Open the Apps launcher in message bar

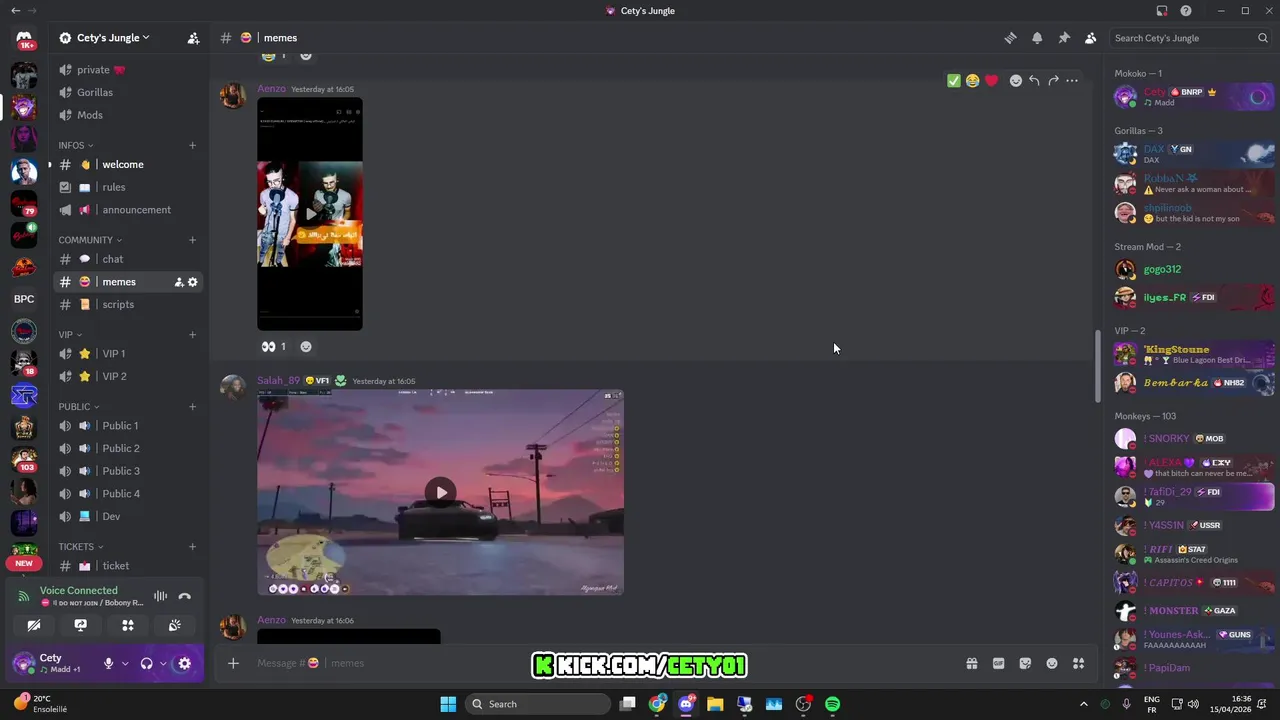[x=1079, y=663]
